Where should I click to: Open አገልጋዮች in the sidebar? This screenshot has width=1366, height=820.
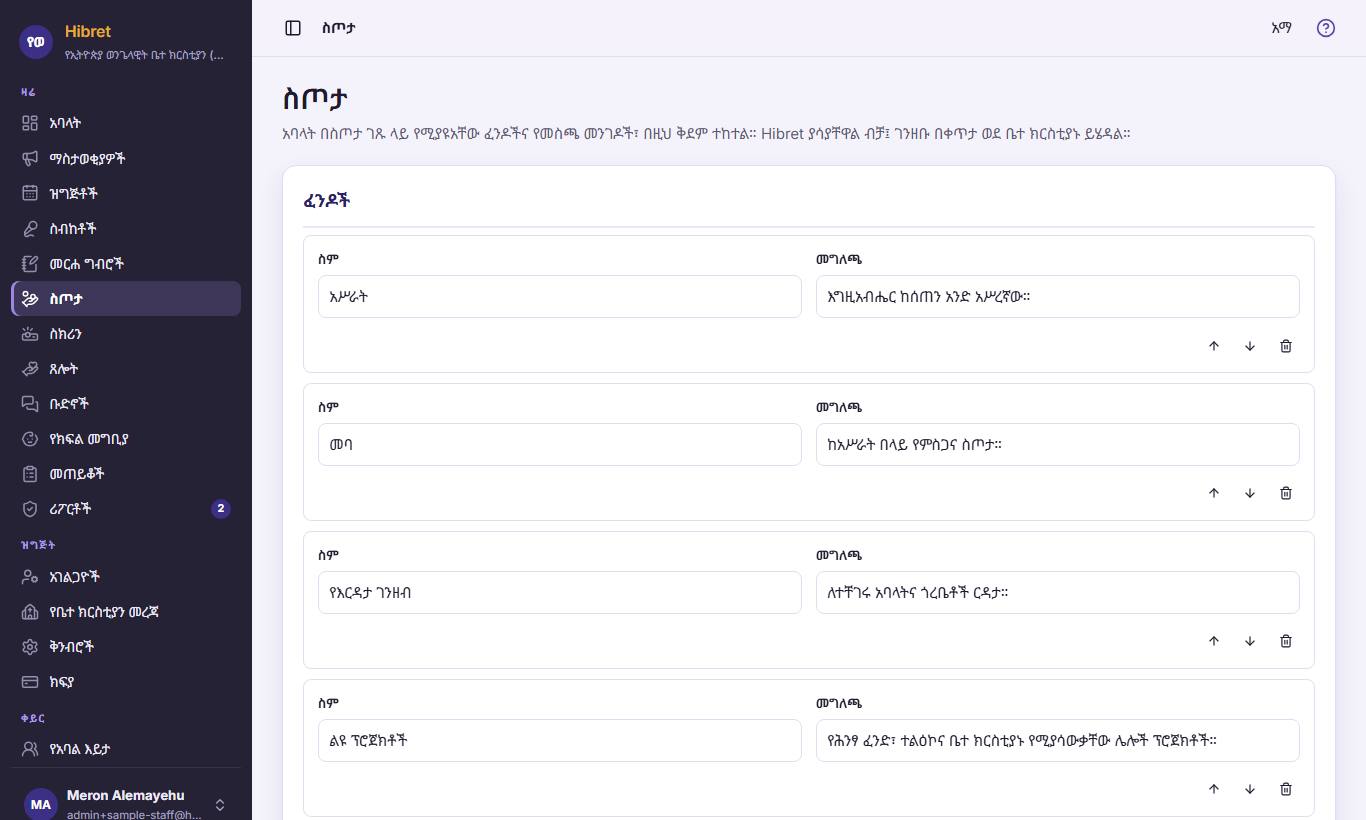click(126, 576)
